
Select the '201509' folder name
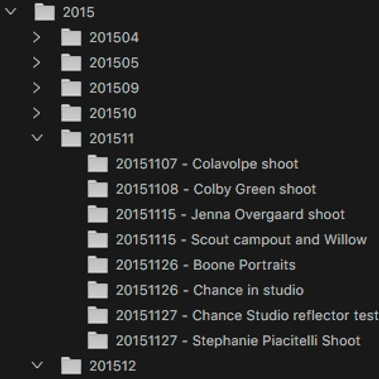tap(114, 88)
